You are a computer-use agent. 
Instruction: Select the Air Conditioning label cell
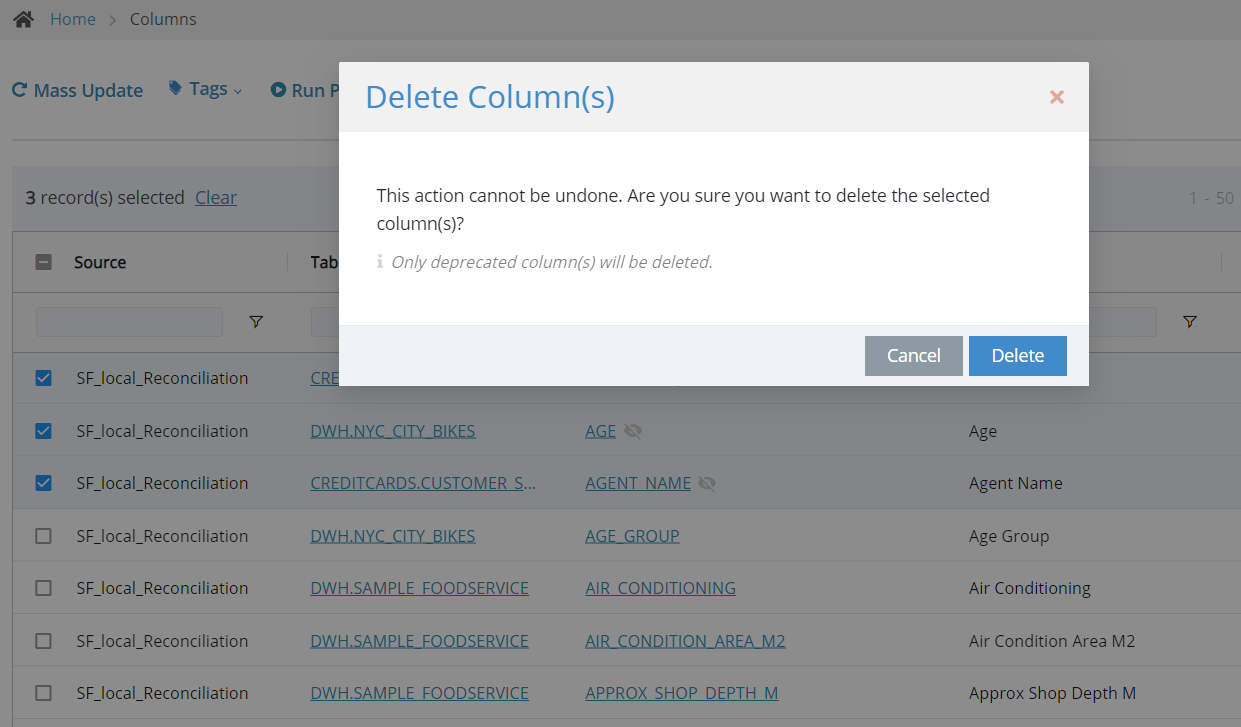click(x=1030, y=588)
